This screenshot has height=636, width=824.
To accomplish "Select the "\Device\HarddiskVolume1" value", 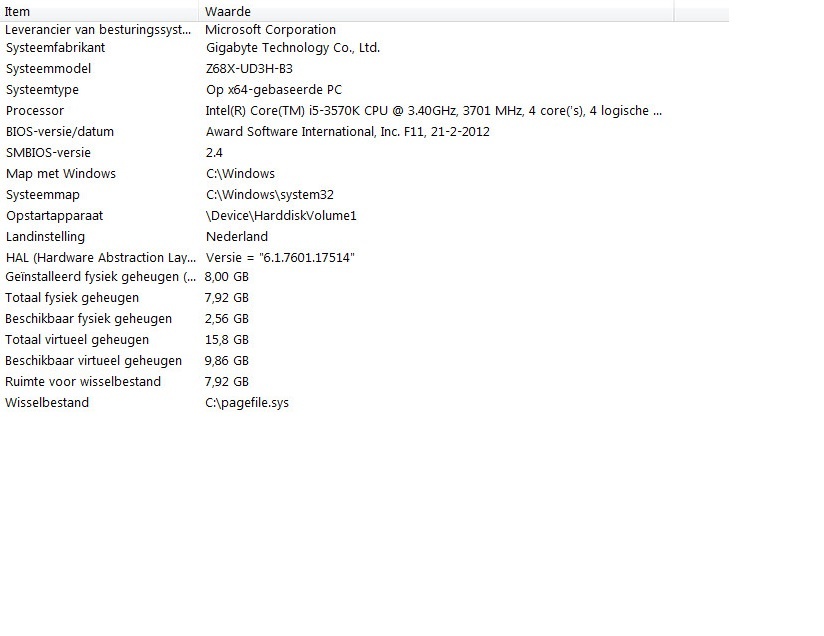I will coord(281,216).
